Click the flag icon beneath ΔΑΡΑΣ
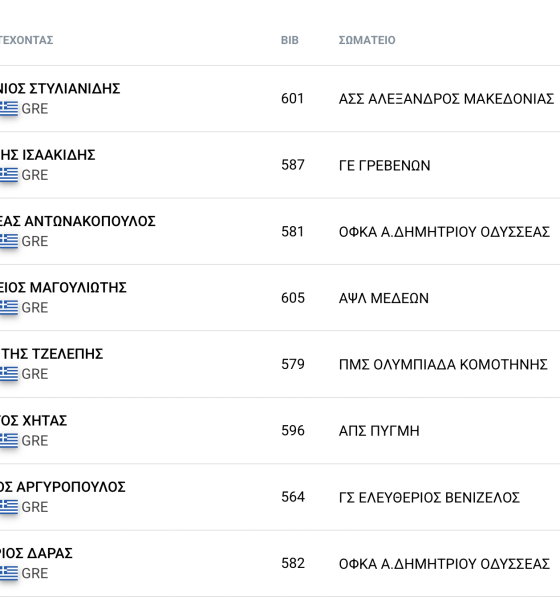 [9, 573]
